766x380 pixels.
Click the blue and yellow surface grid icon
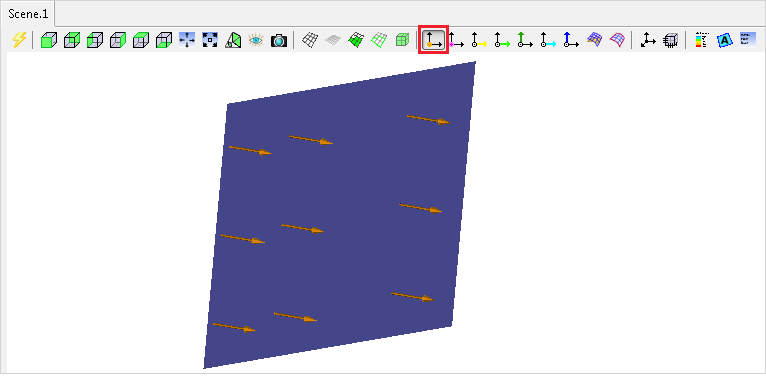tap(594, 40)
